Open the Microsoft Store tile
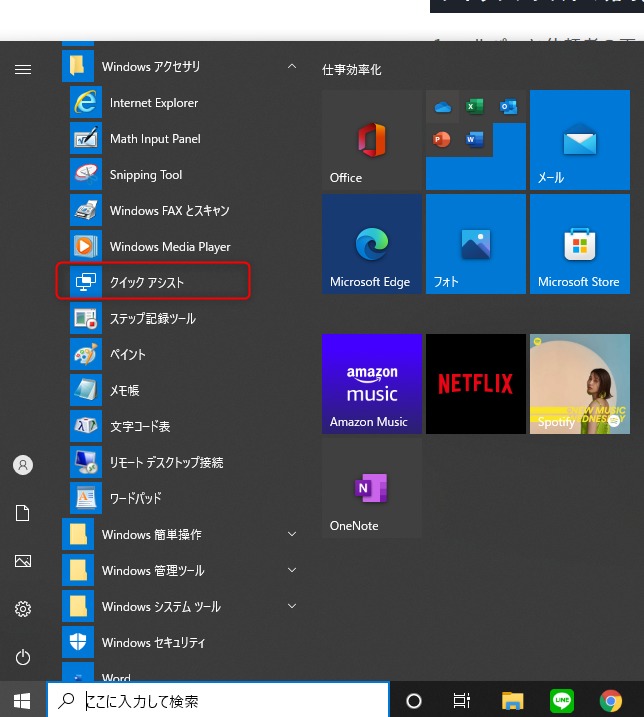644x717 pixels. point(579,244)
